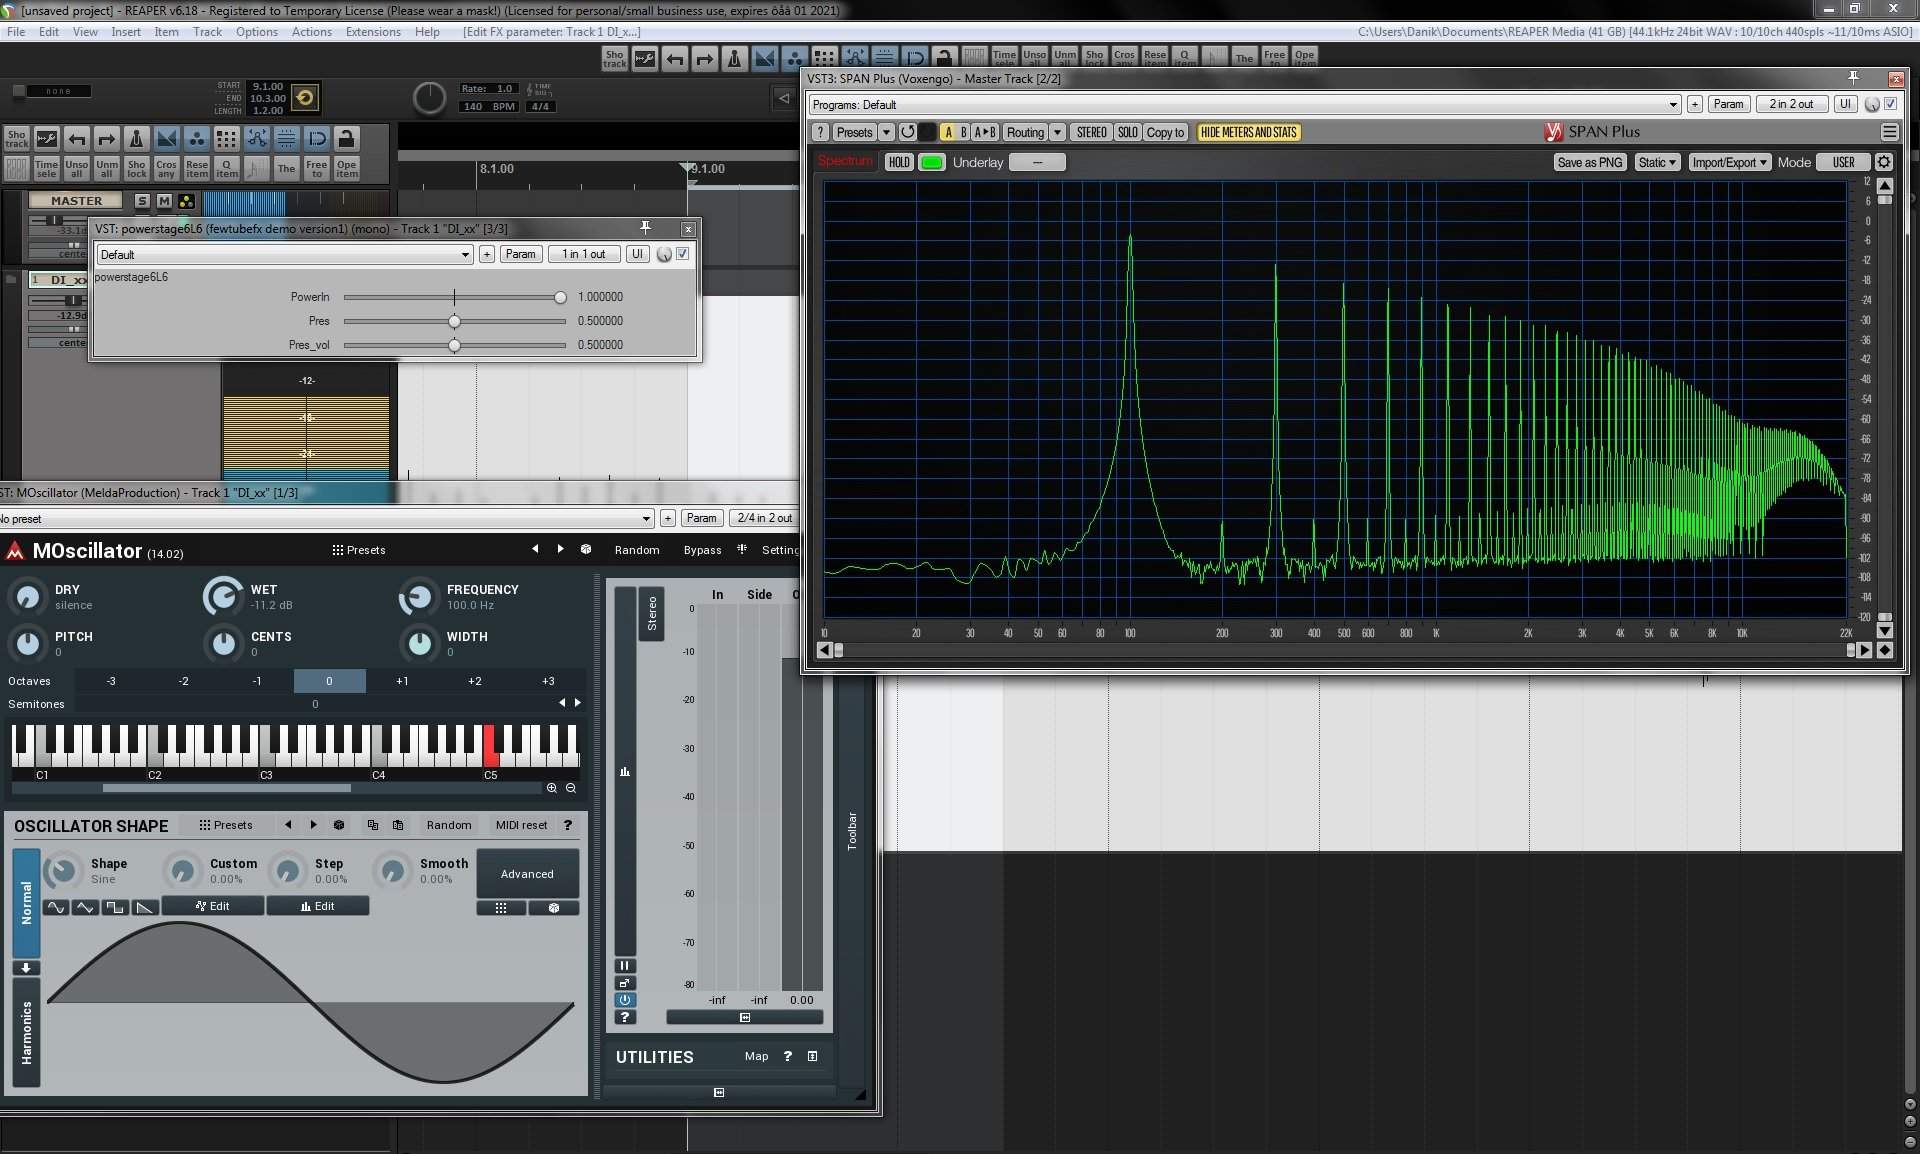
Task: Open SPAN Plus Programs: Default dropdown
Action: pyautogui.click(x=1245, y=104)
